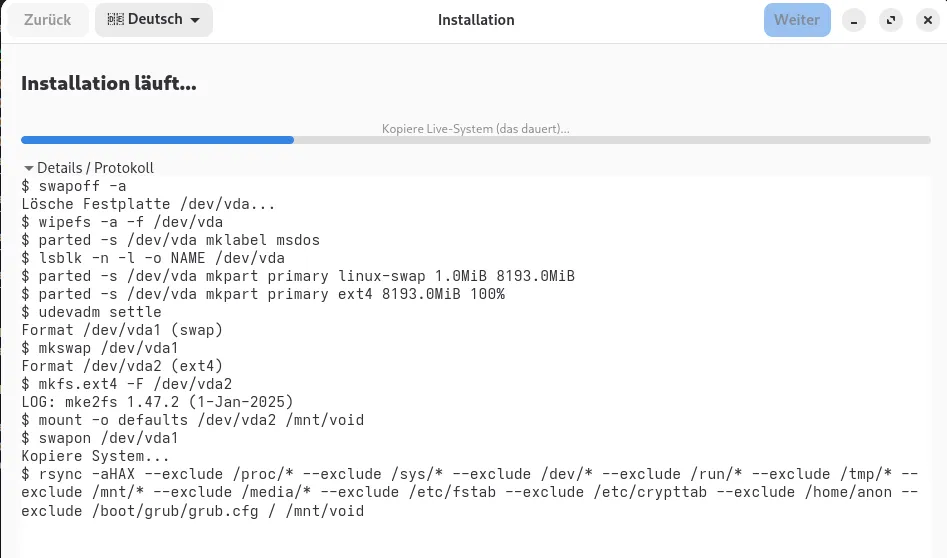Open the Deutsch language dropdown

tap(153, 20)
